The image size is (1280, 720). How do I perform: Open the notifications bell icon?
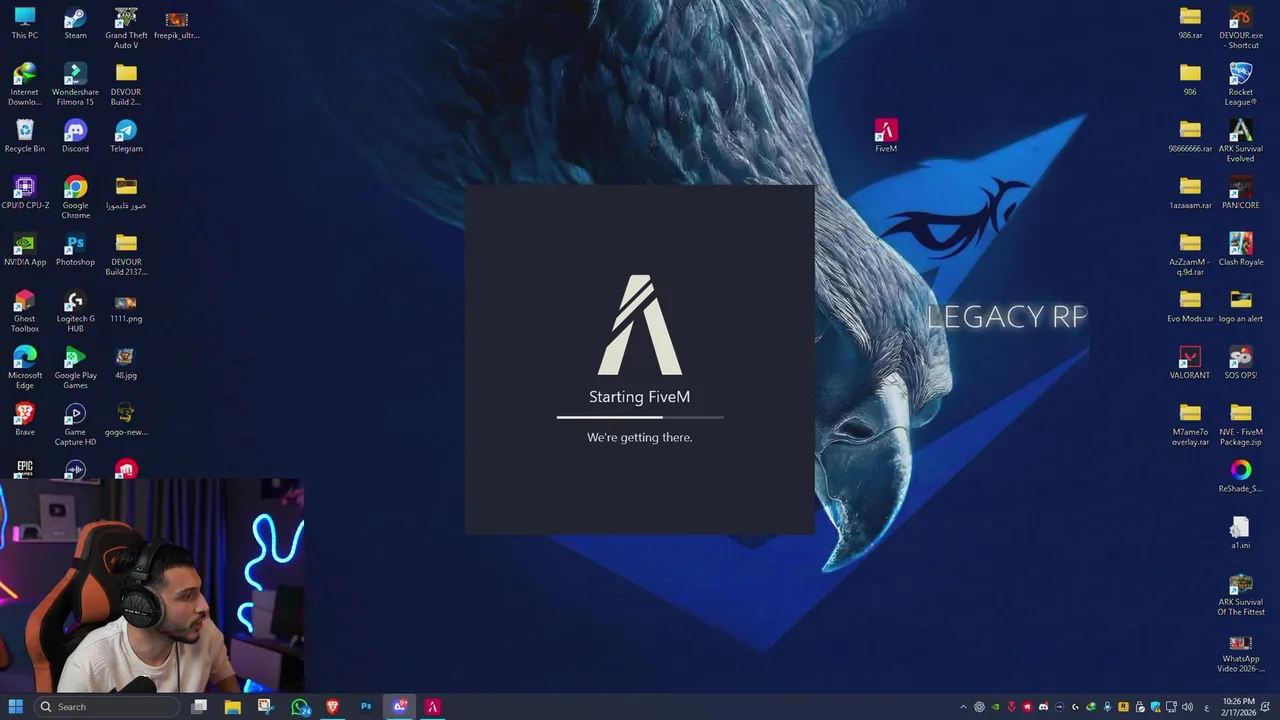[x=1265, y=707]
